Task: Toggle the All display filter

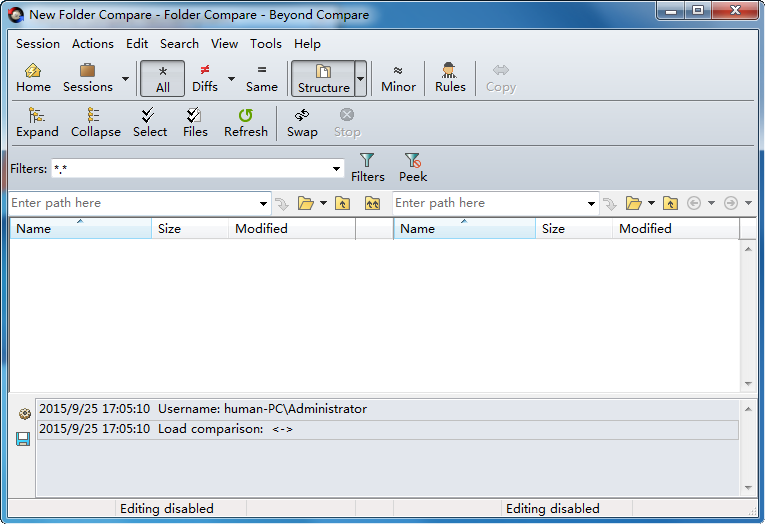Action: point(163,78)
